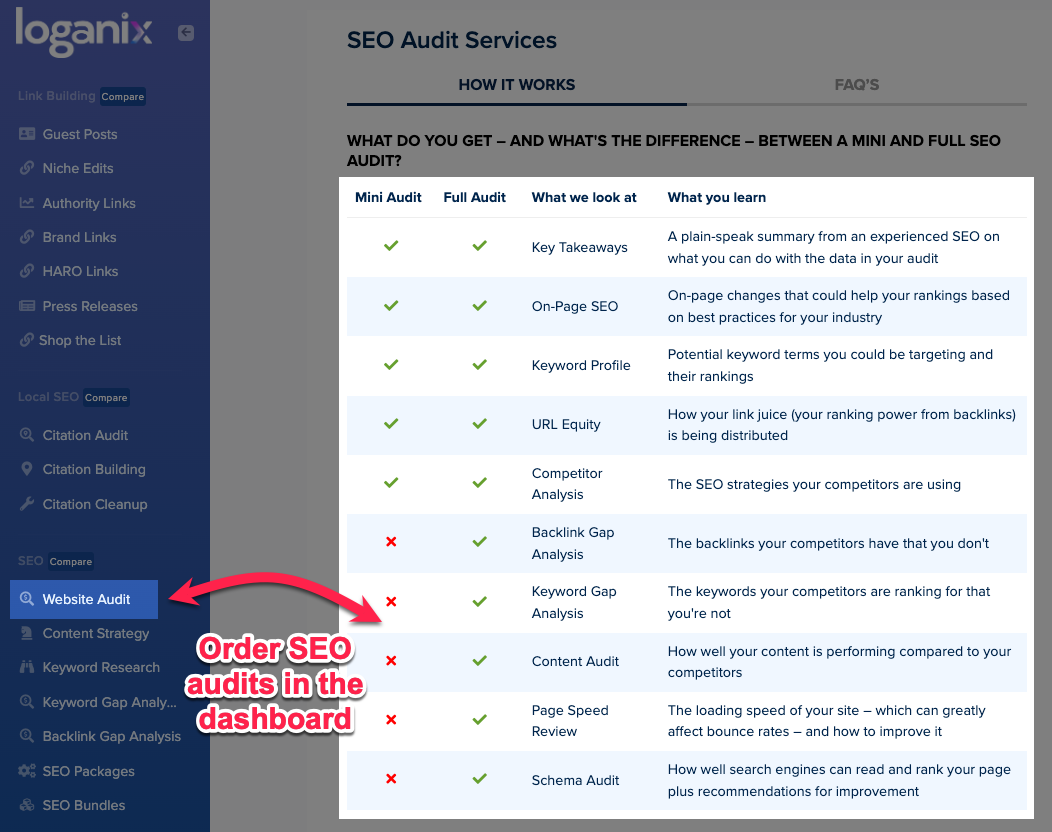Click the 'Key Takeaways' cell
Screen dimensions: 1052x832
(x=580, y=248)
